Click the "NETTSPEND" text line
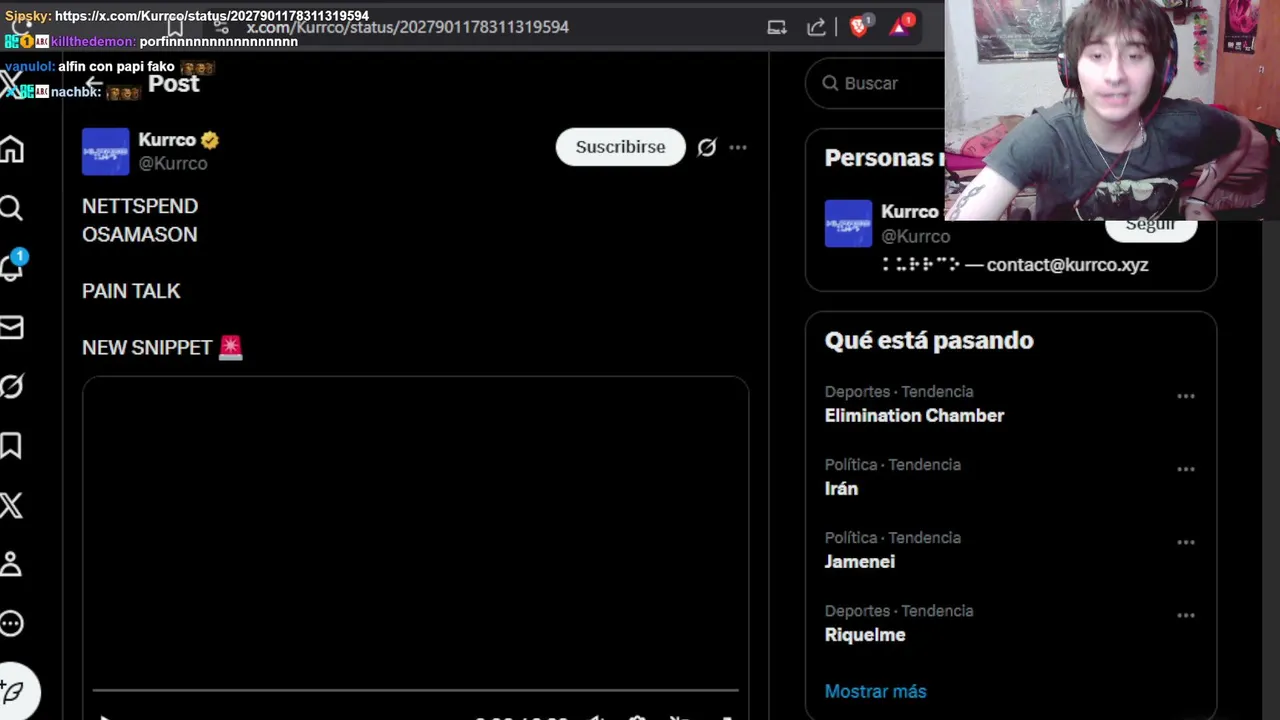This screenshot has height=720, width=1280. pyautogui.click(x=140, y=206)
